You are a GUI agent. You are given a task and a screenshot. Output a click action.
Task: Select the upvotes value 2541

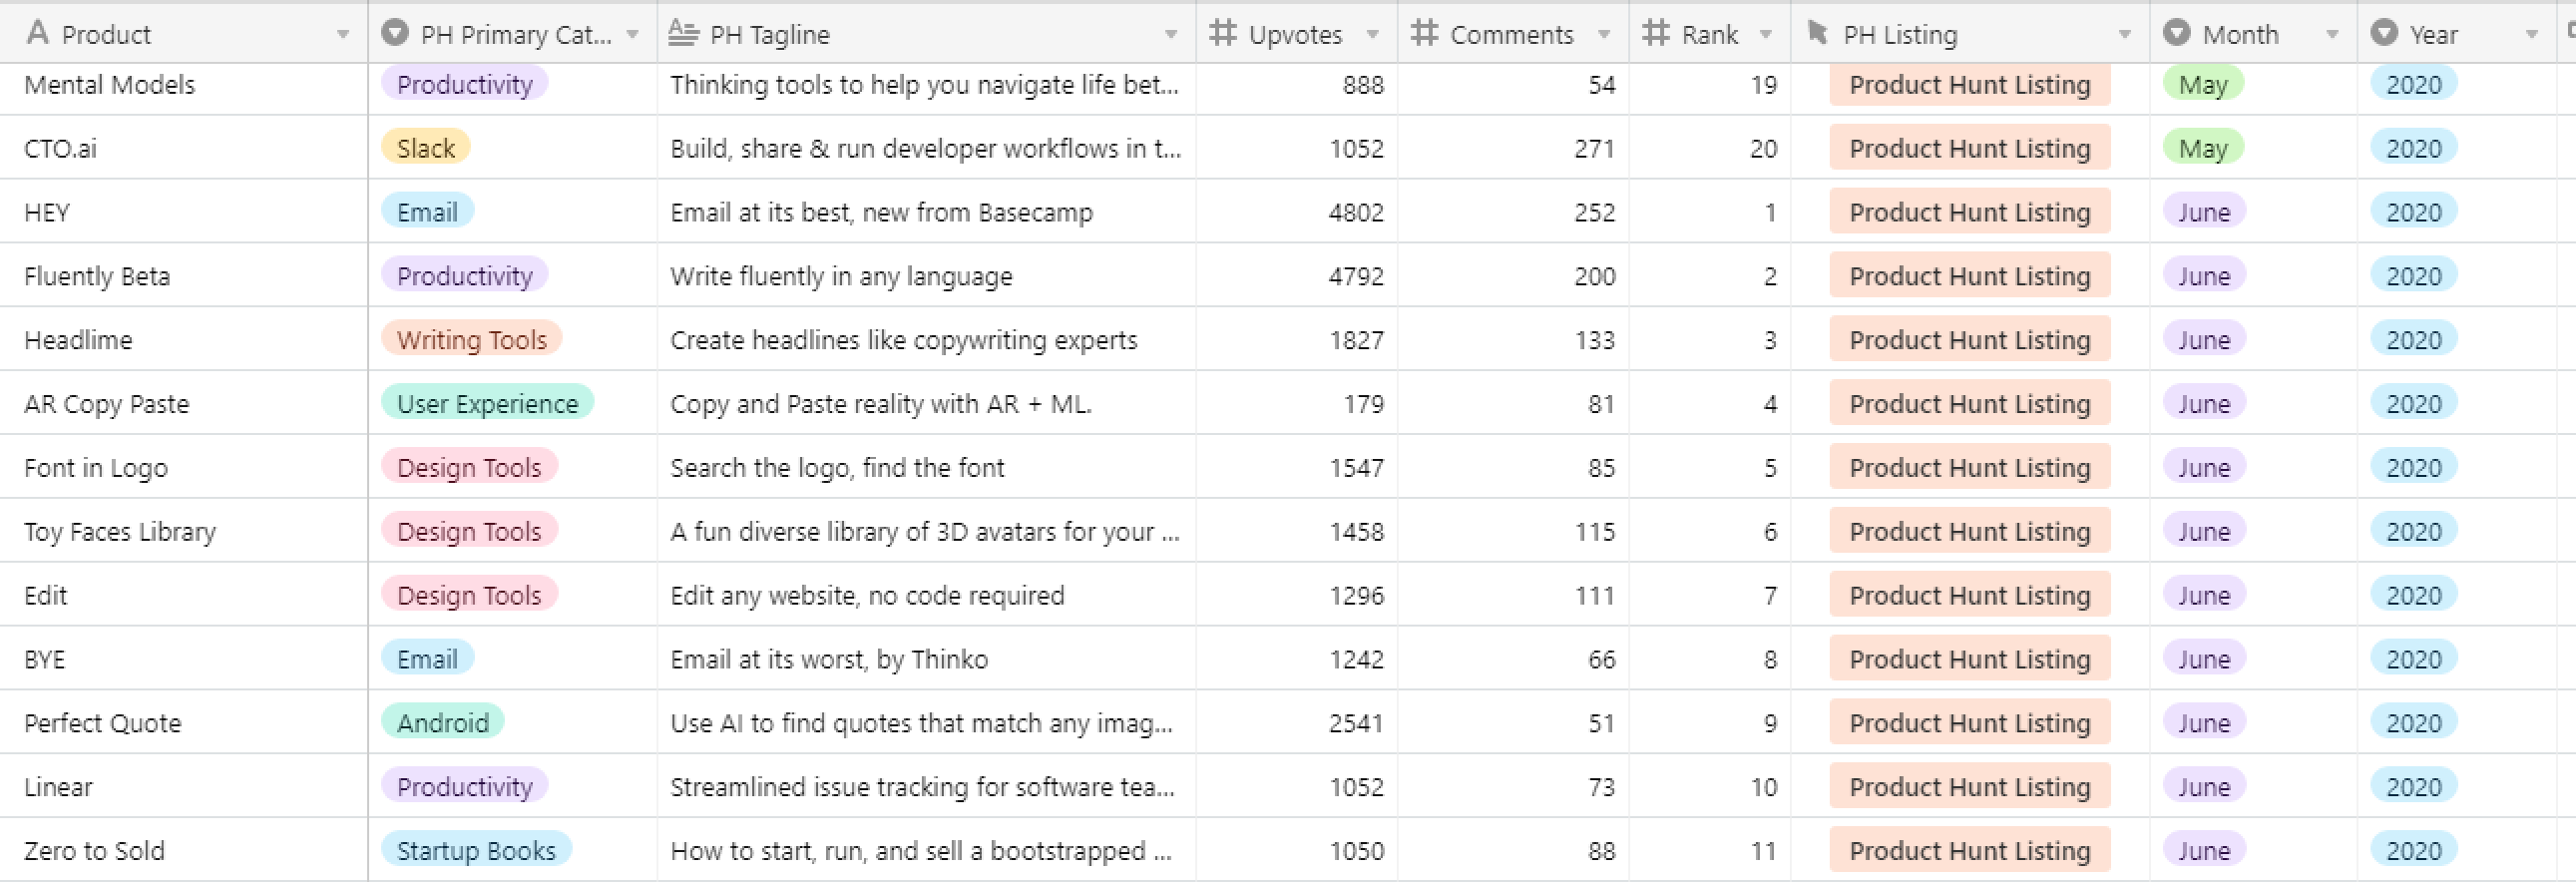point(1356,723)
